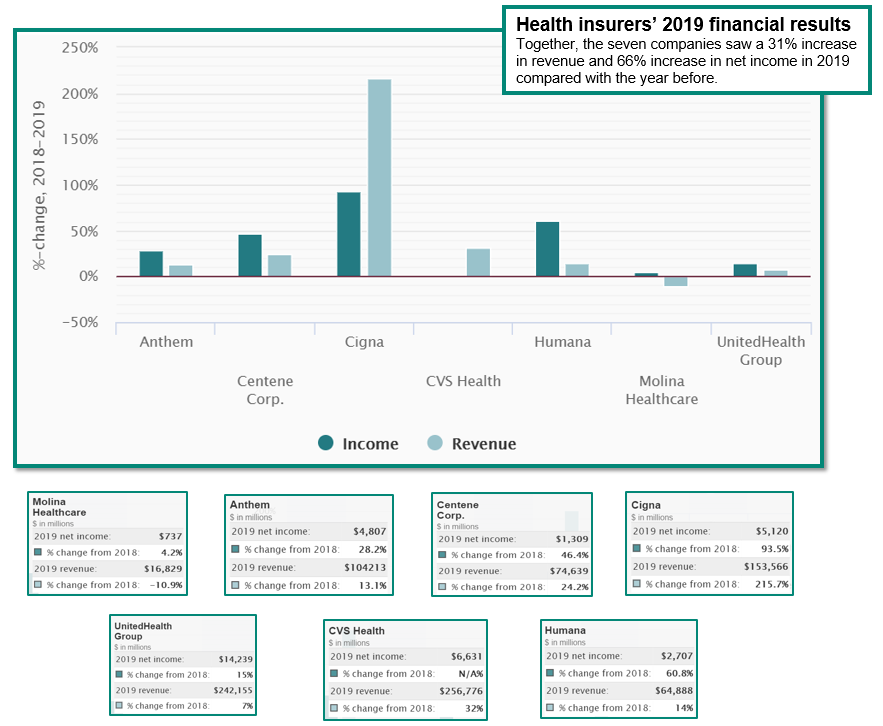Click Cigna revenue change value 215.7%
The height and width of the screenshot is (726, 883).
pos(772,584)
